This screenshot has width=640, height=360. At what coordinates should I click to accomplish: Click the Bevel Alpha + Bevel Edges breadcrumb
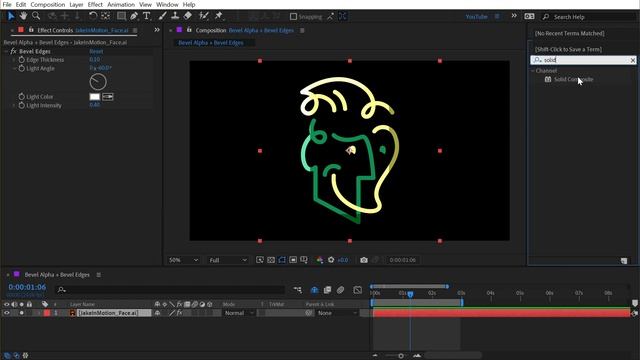(211, 42)
